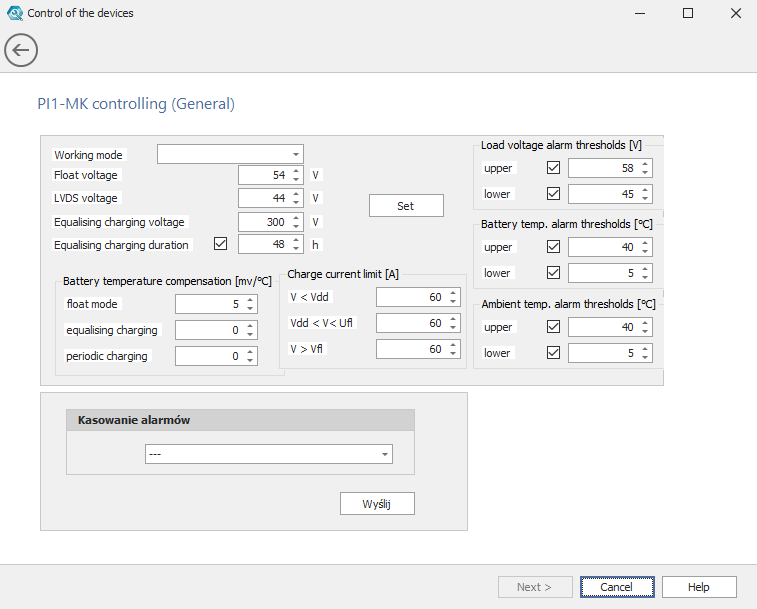Open the Kasowanie alarmów dropdown
Screen dimensions: 757x609
pyautogui.click(x=269, y=454)
